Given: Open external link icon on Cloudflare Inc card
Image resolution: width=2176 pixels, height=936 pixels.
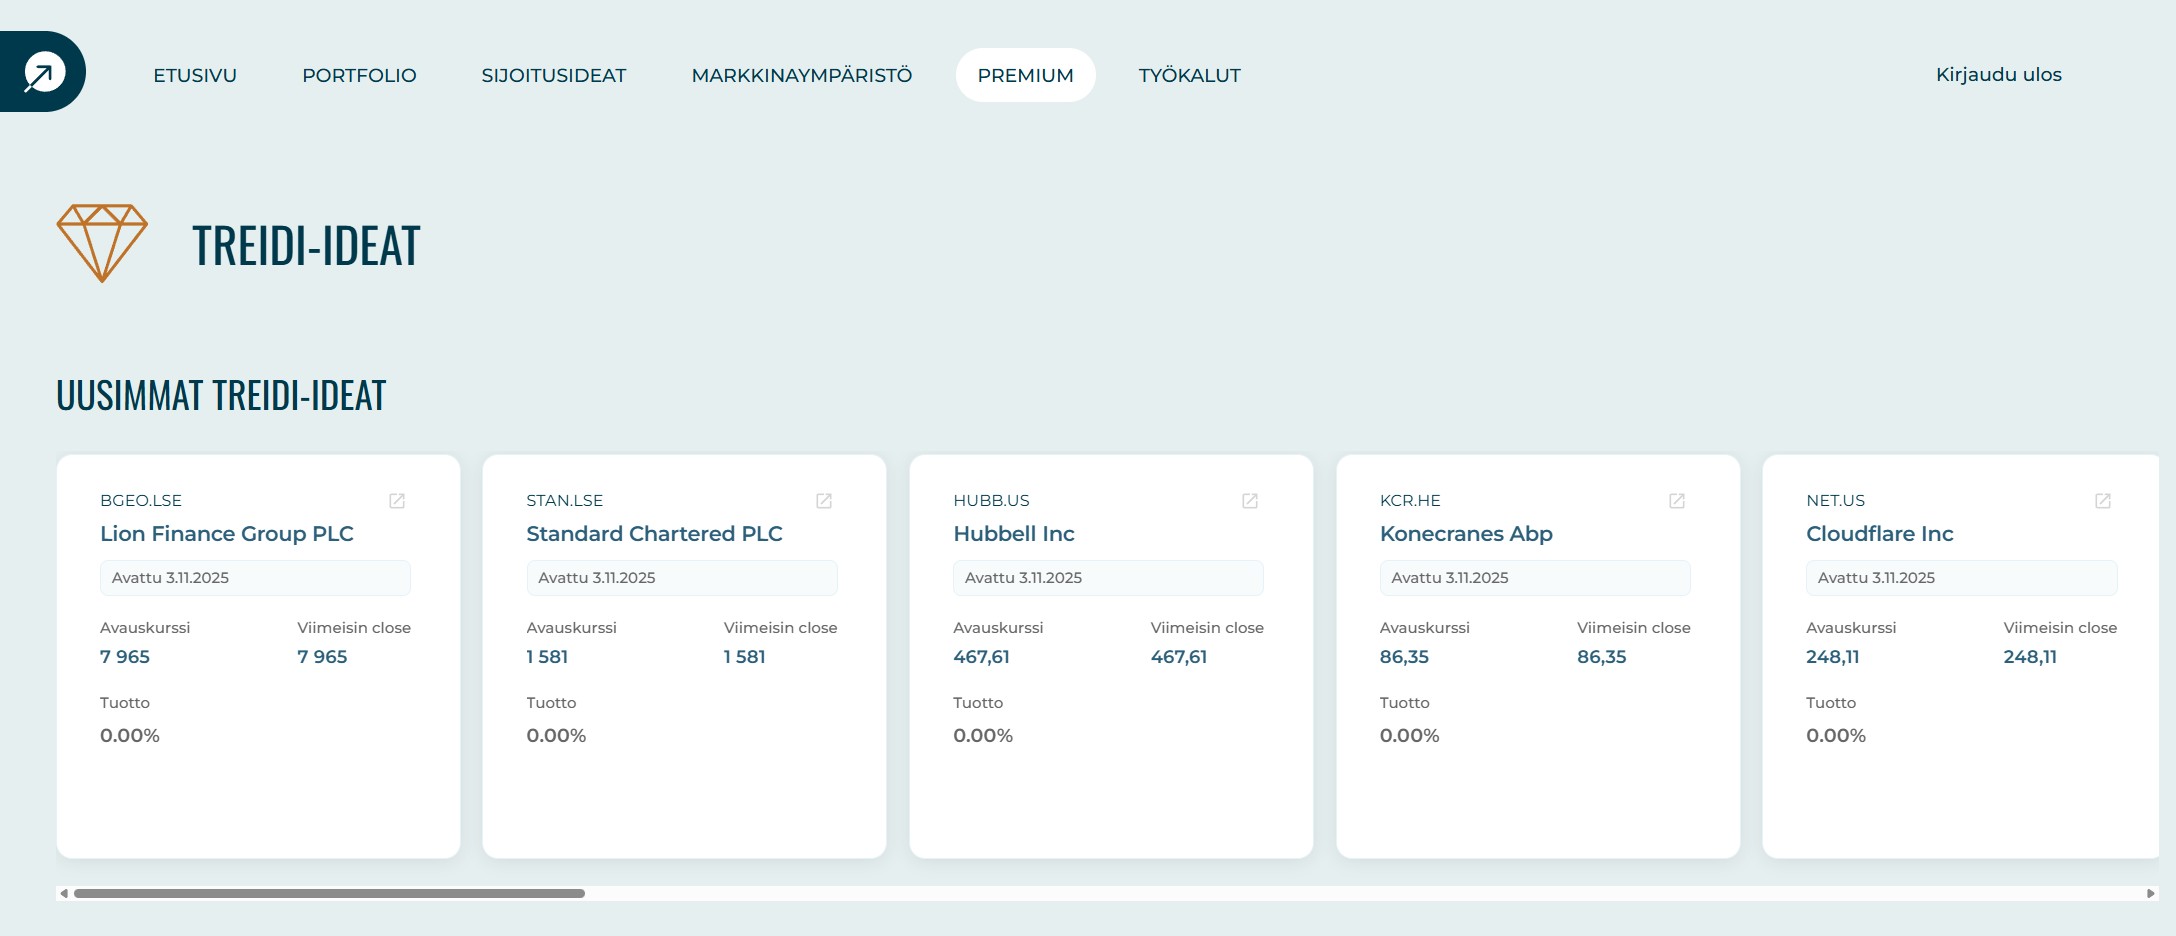Looking at the screenshot, I should [2103, 501].
